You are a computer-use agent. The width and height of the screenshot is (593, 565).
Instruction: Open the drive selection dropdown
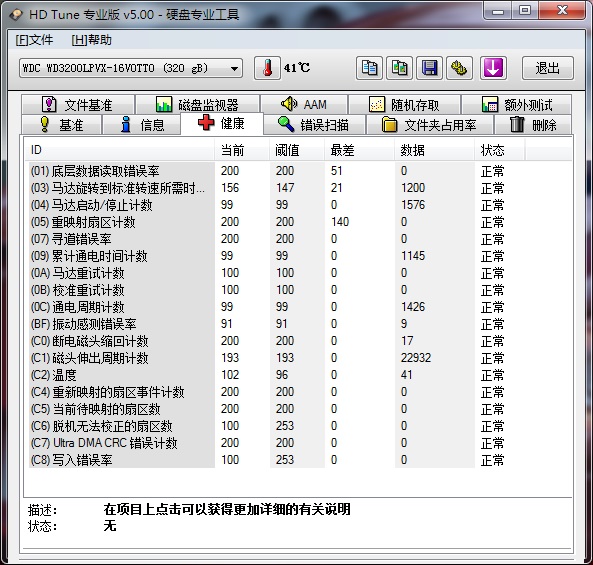[131, 68]
